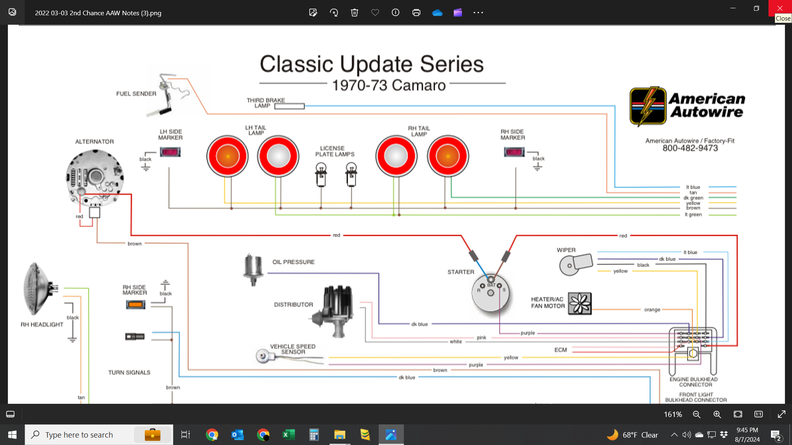Viewport: 792px width, 445px height.
Task: Toggle the filmstrip at bottom left
Action: (x=11, y=414)
